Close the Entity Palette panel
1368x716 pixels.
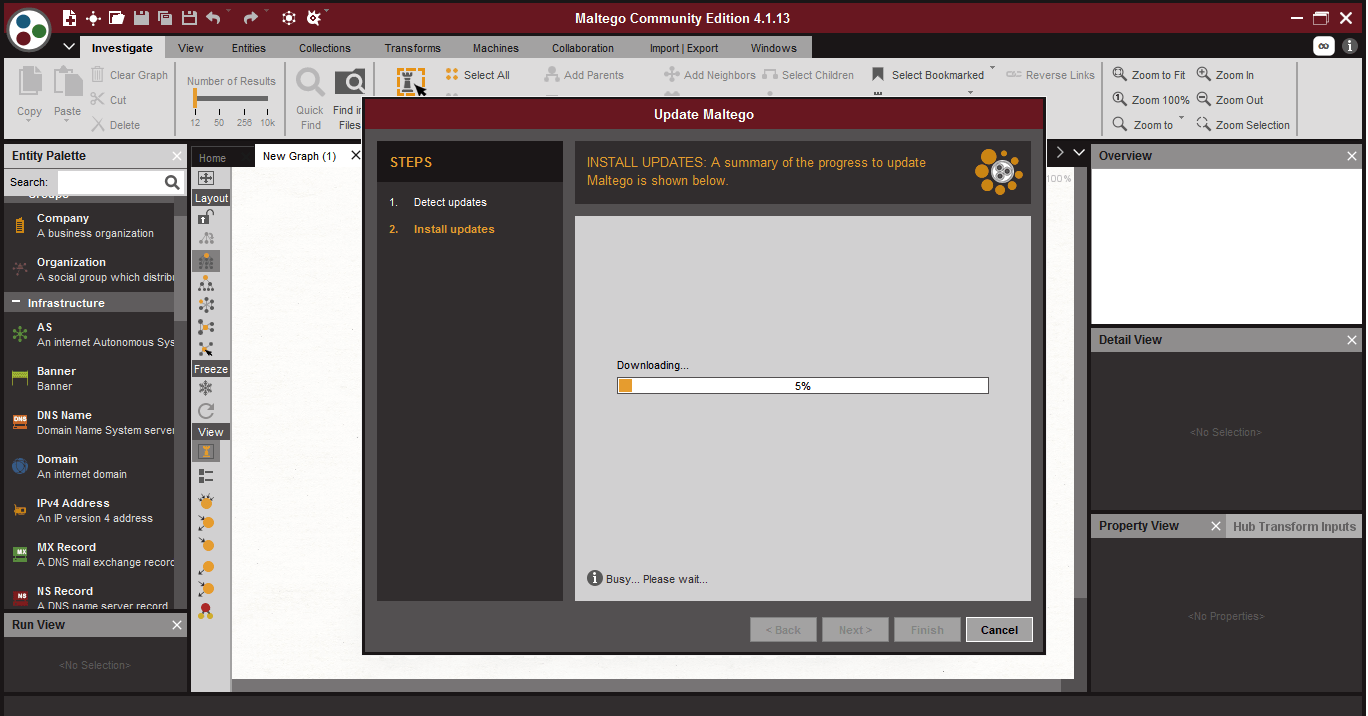pyautogui.click(x=177, y=156)
